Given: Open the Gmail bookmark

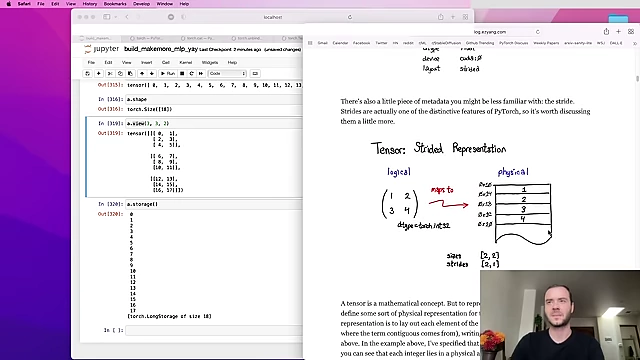Looking at the screenshot, I should point(322,43).
